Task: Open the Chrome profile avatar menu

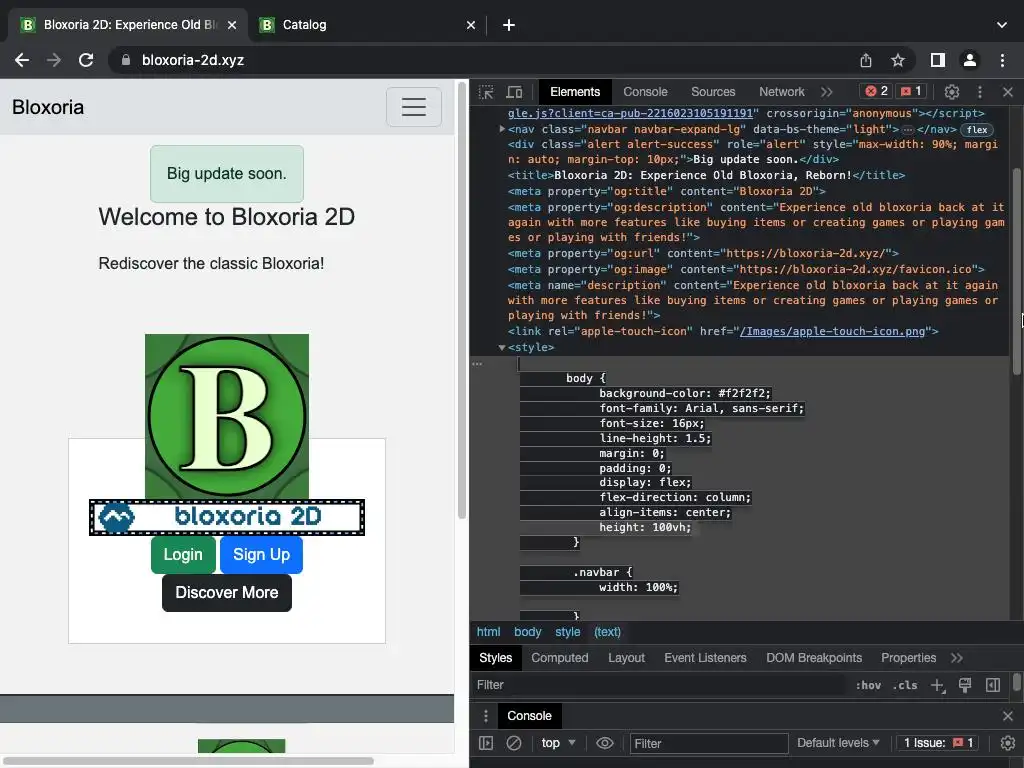Action: coord(970,60)
